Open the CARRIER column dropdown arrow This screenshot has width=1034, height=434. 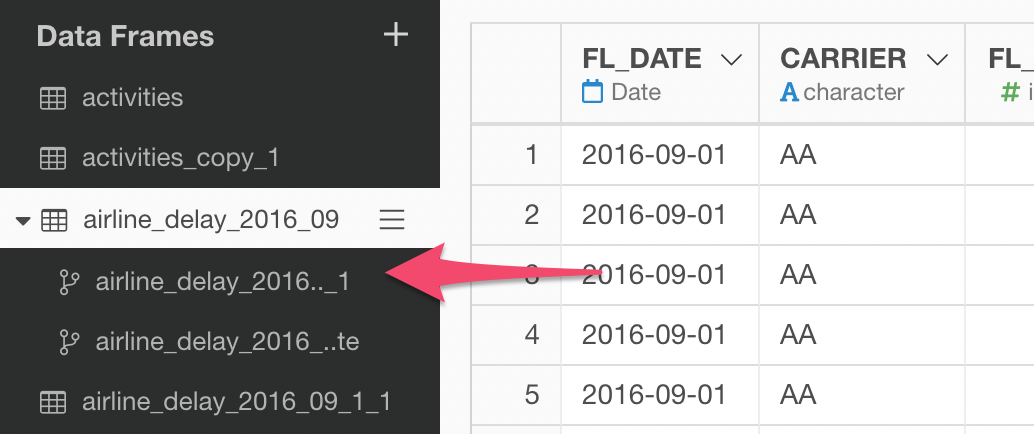click(x=936, y=60)
